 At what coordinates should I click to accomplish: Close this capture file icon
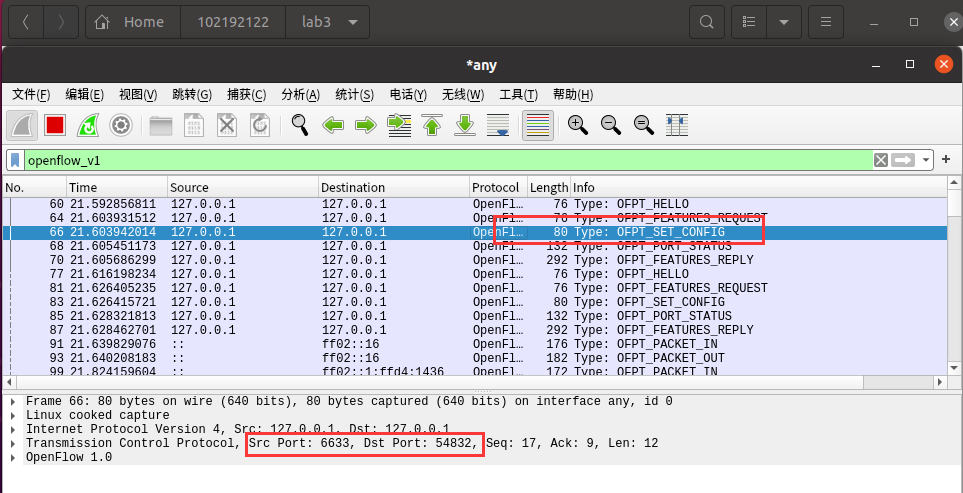227,126
